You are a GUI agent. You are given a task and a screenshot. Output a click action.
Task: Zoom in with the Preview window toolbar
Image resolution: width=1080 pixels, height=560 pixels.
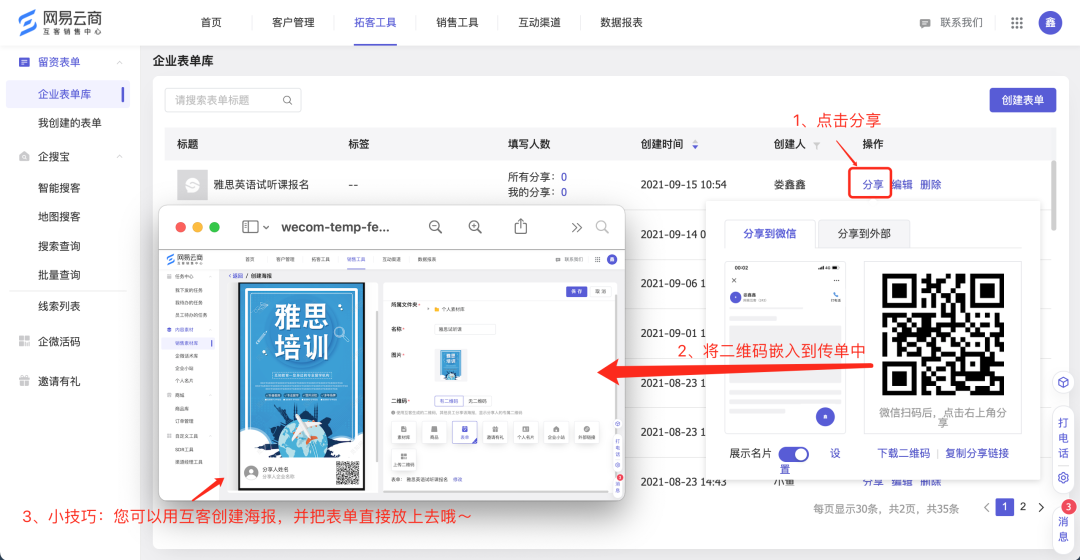pos(475,227)
